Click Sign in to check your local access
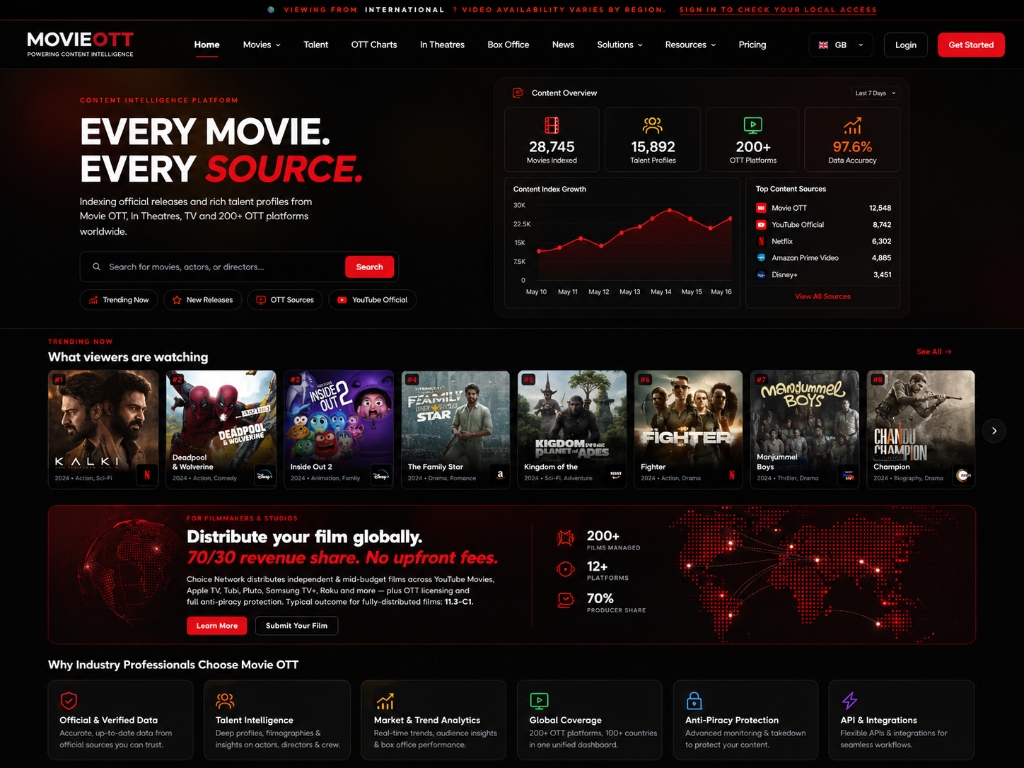The height and width of the screenshot is (768, 1024). tap(778, 10)
